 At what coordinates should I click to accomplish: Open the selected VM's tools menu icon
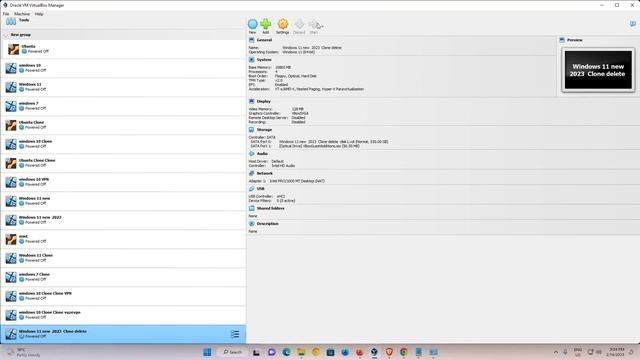click(x=235, y=334)
